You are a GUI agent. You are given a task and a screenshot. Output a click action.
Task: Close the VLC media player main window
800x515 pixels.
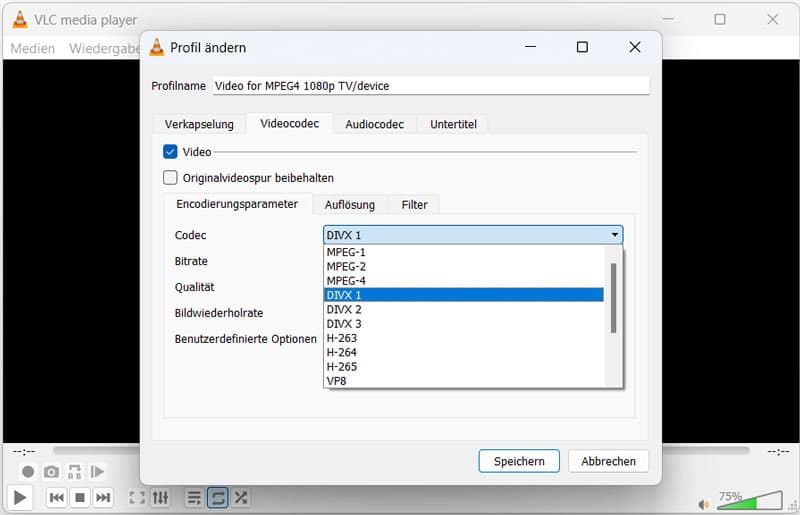[772, 19]
